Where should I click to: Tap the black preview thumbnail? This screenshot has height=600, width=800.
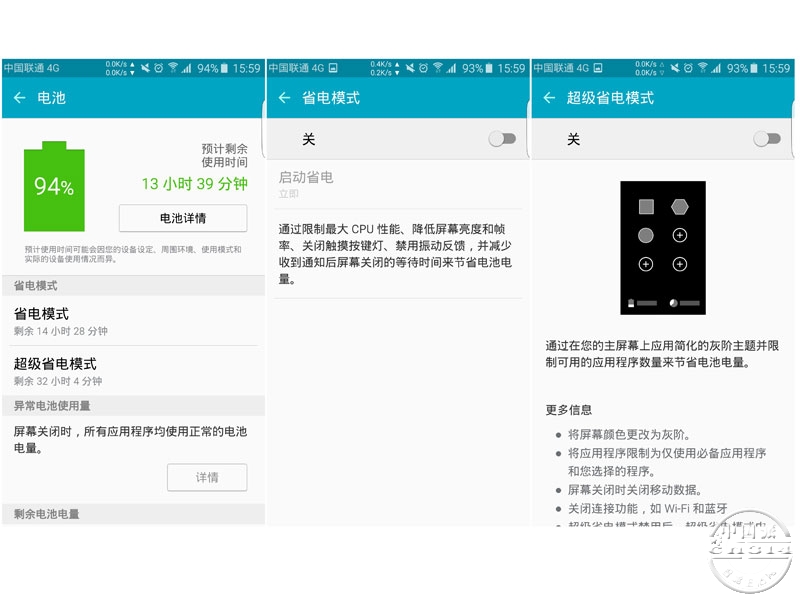click(x=663, y=247)
